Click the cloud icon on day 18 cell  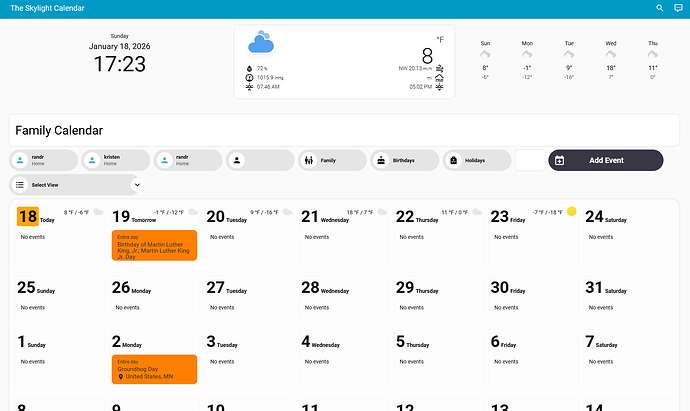[x=98, y=212]
